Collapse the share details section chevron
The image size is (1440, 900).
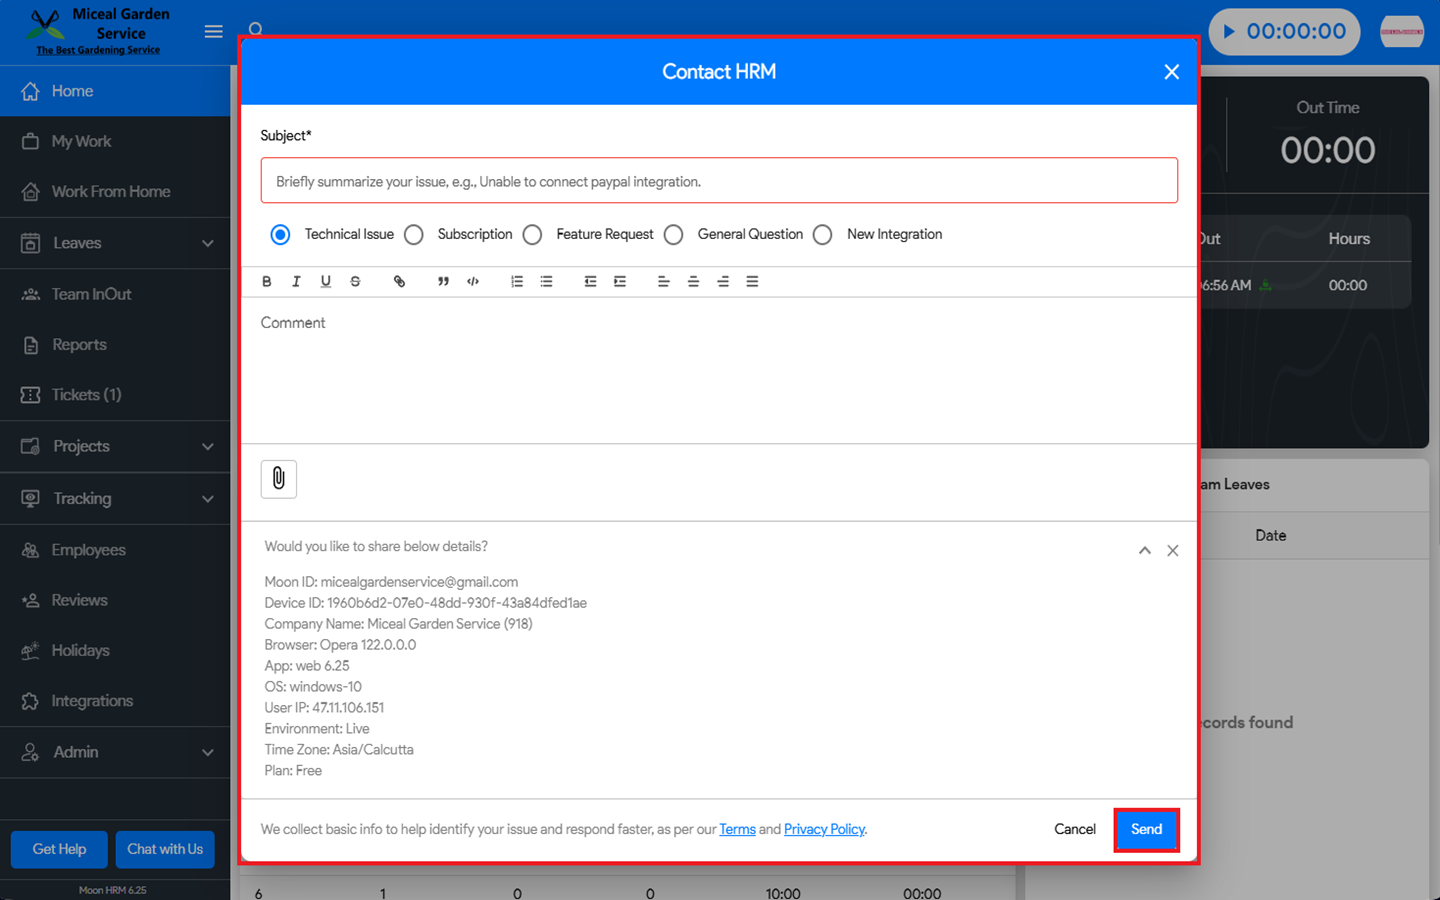[x=1144, y=551]
